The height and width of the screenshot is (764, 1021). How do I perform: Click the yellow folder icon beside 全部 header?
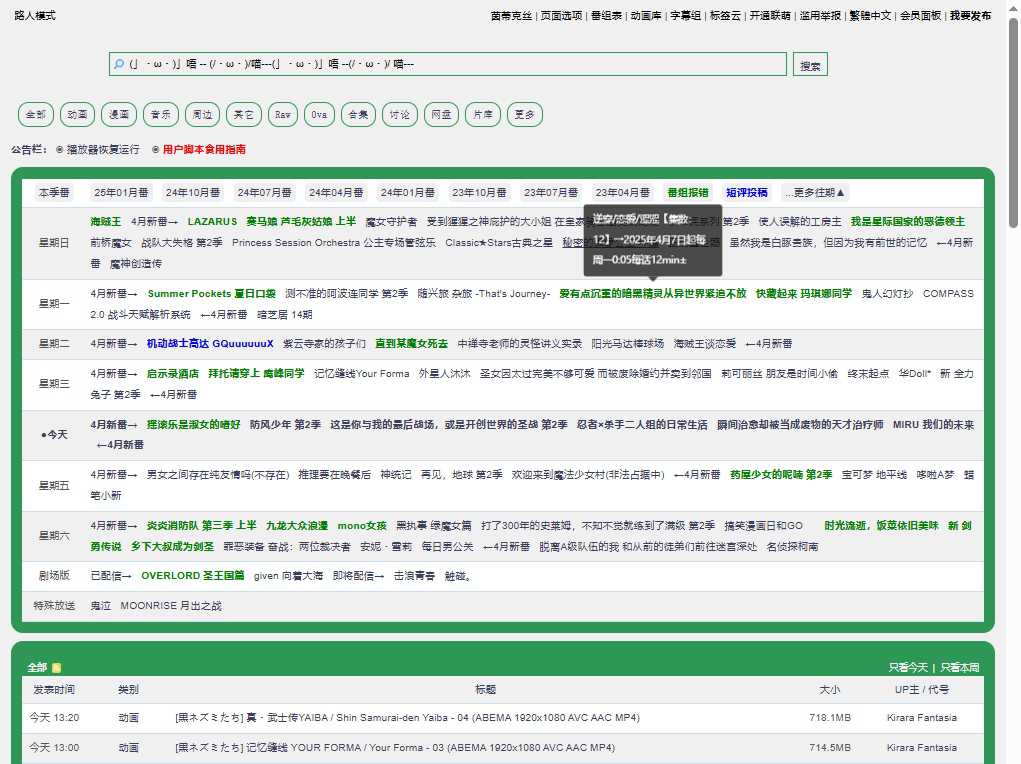click(56, 666)
